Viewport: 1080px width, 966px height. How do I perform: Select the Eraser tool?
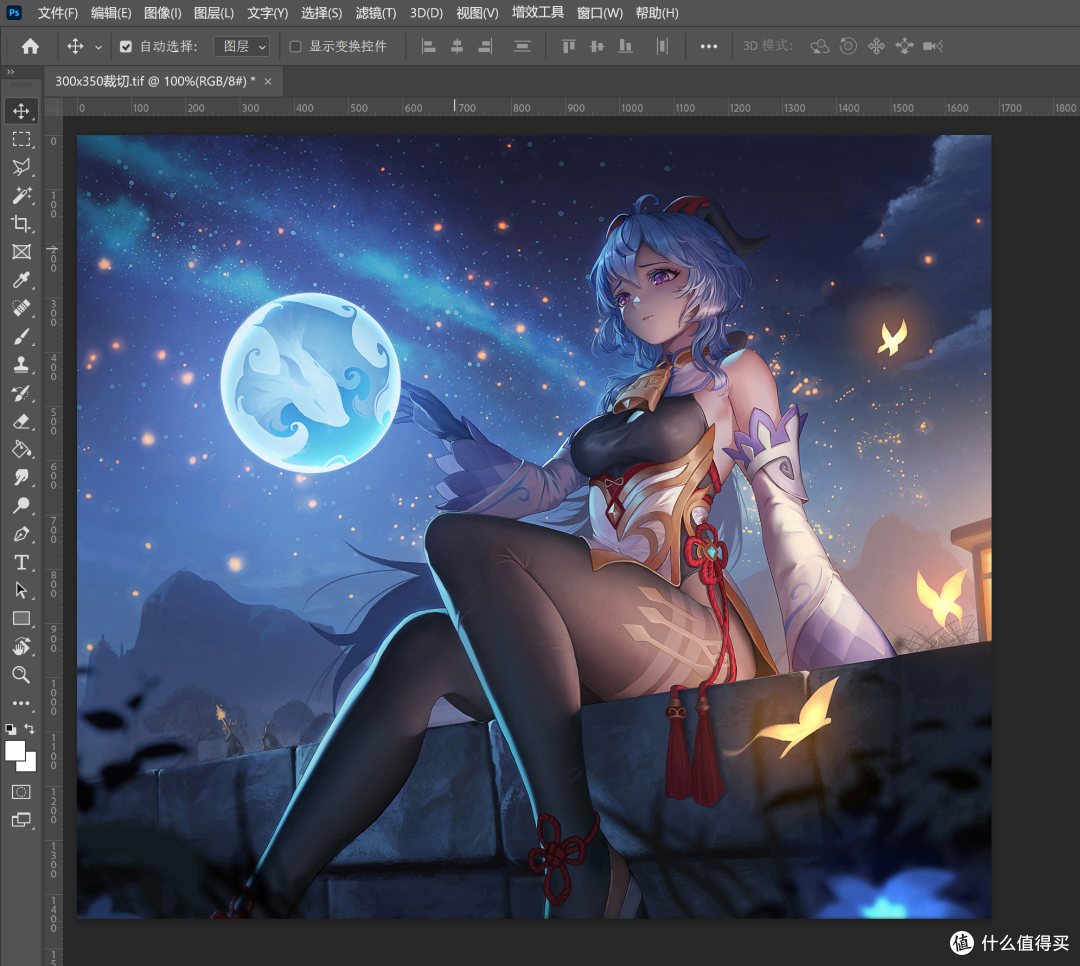(21, 421)
